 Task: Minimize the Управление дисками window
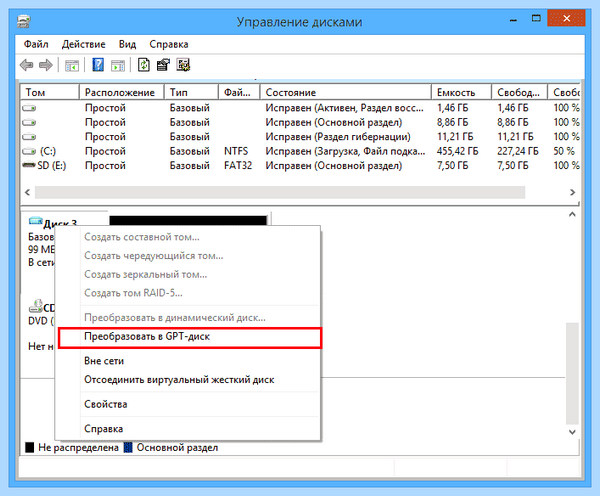pyautogui.click(x=514, y=19)
